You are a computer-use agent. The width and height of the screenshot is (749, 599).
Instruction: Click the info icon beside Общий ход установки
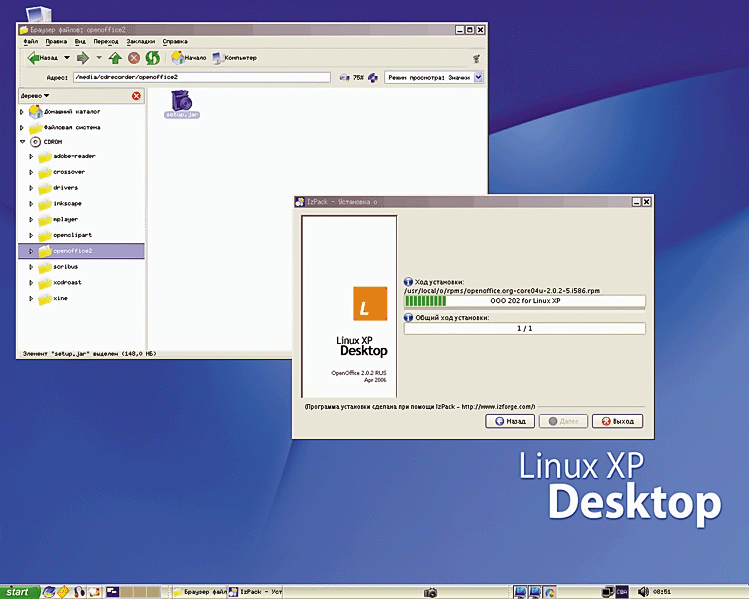tap(408, 318)
